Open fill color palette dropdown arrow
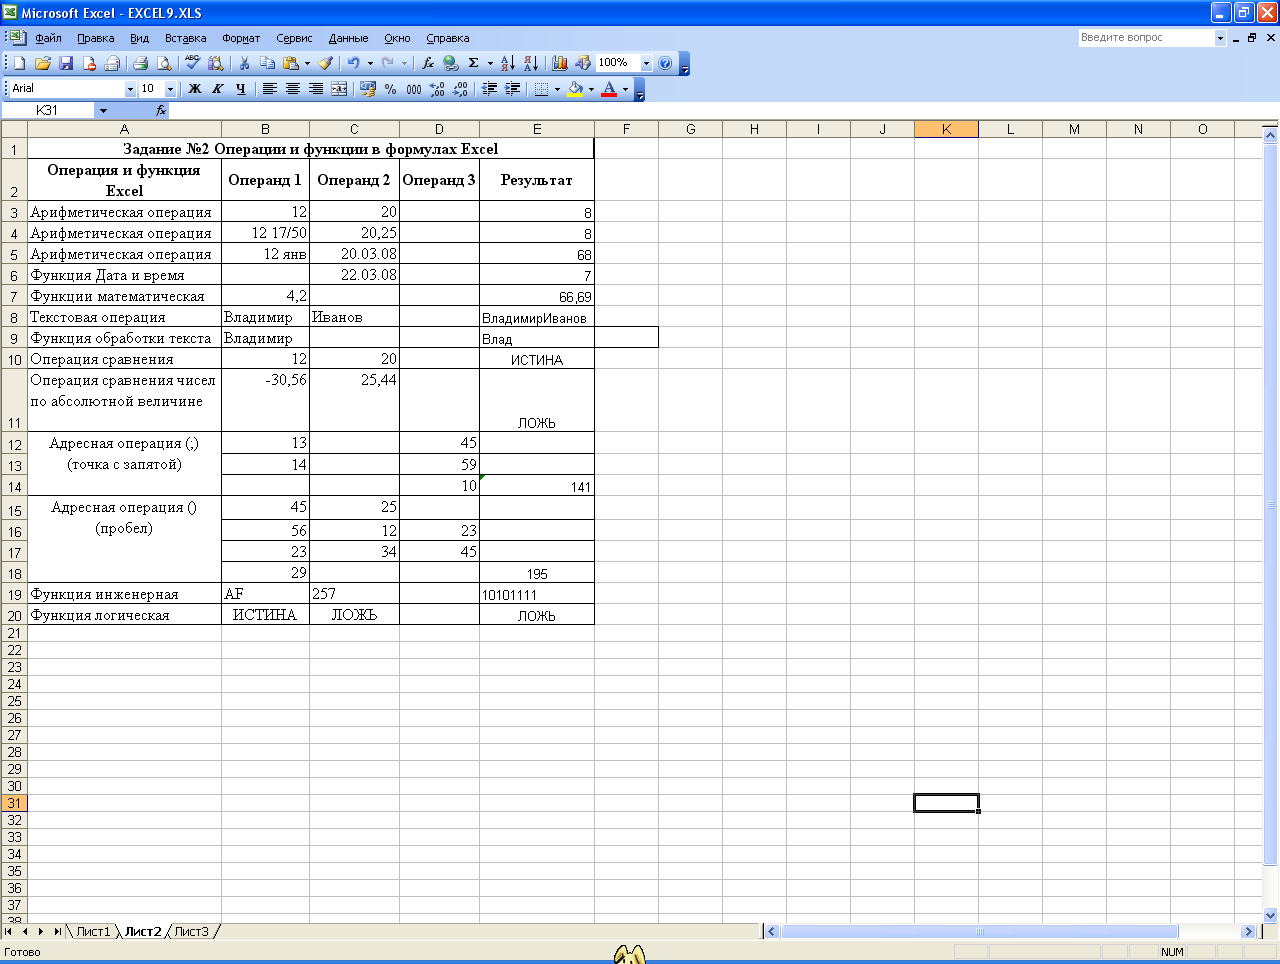 [x=591, y=89]
